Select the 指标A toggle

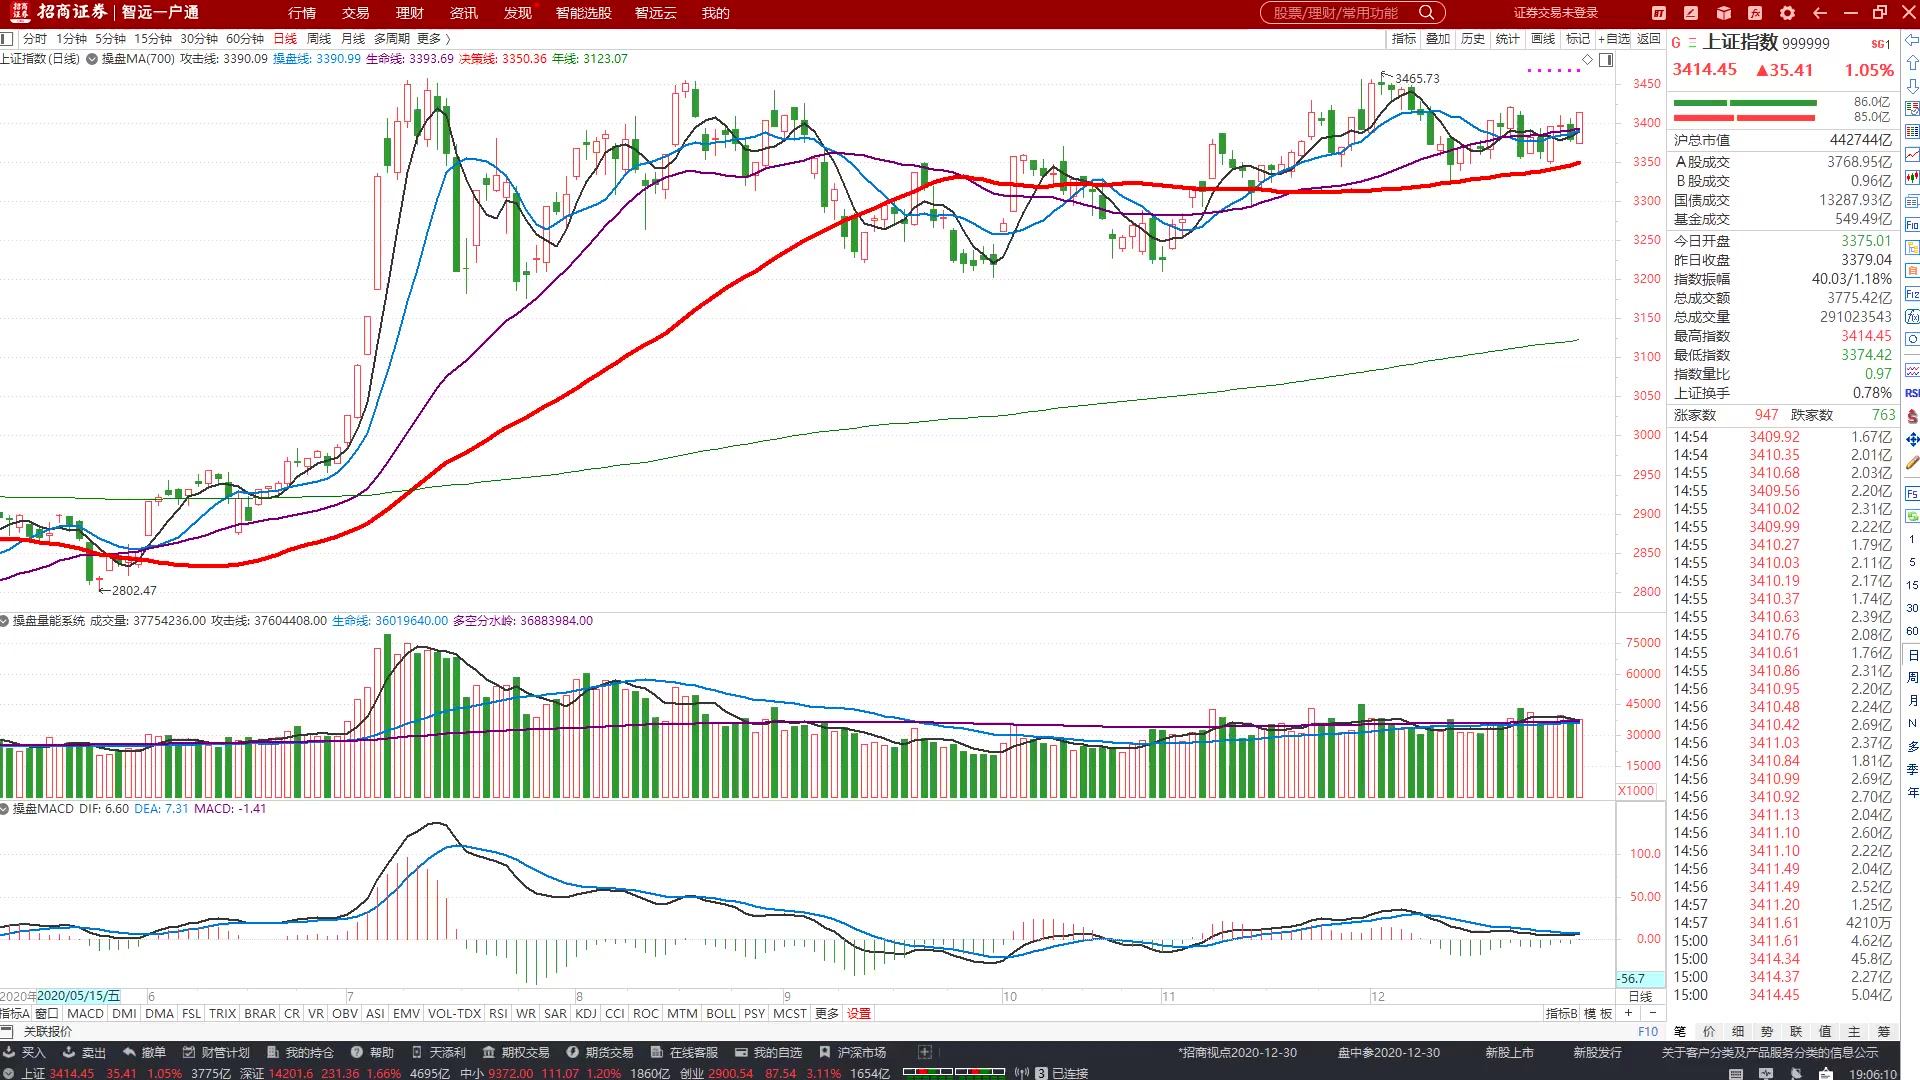[x=15, y=1013]
